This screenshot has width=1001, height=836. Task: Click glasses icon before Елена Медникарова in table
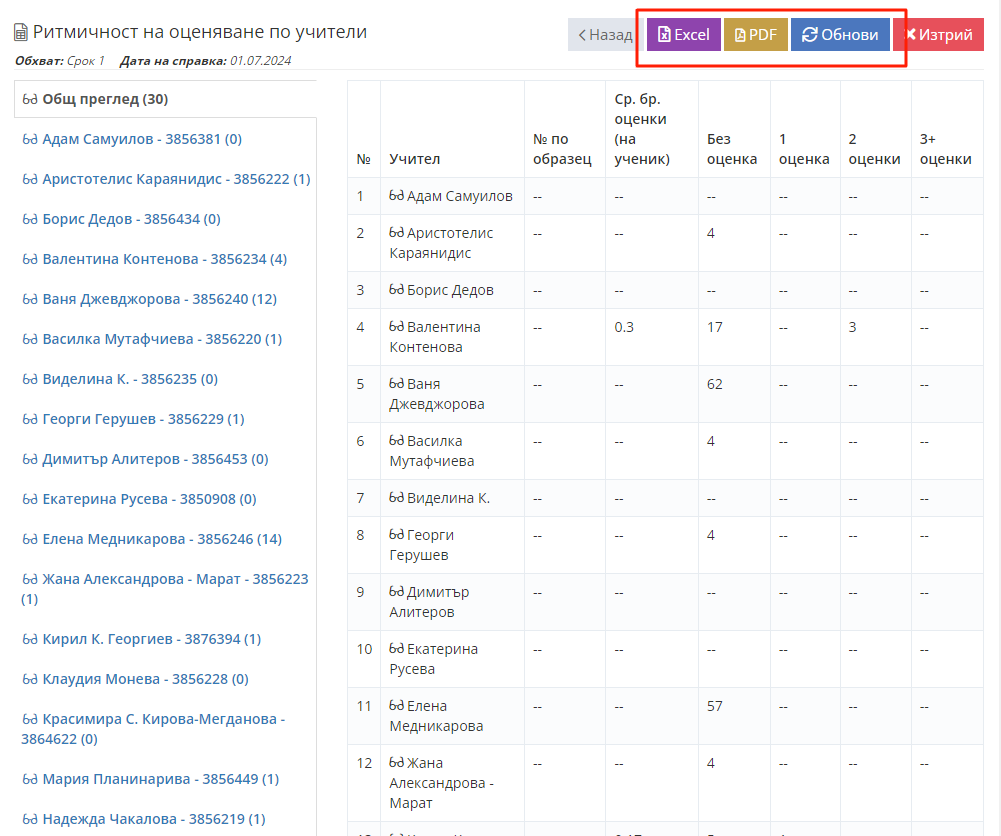[x=396, y=706]
